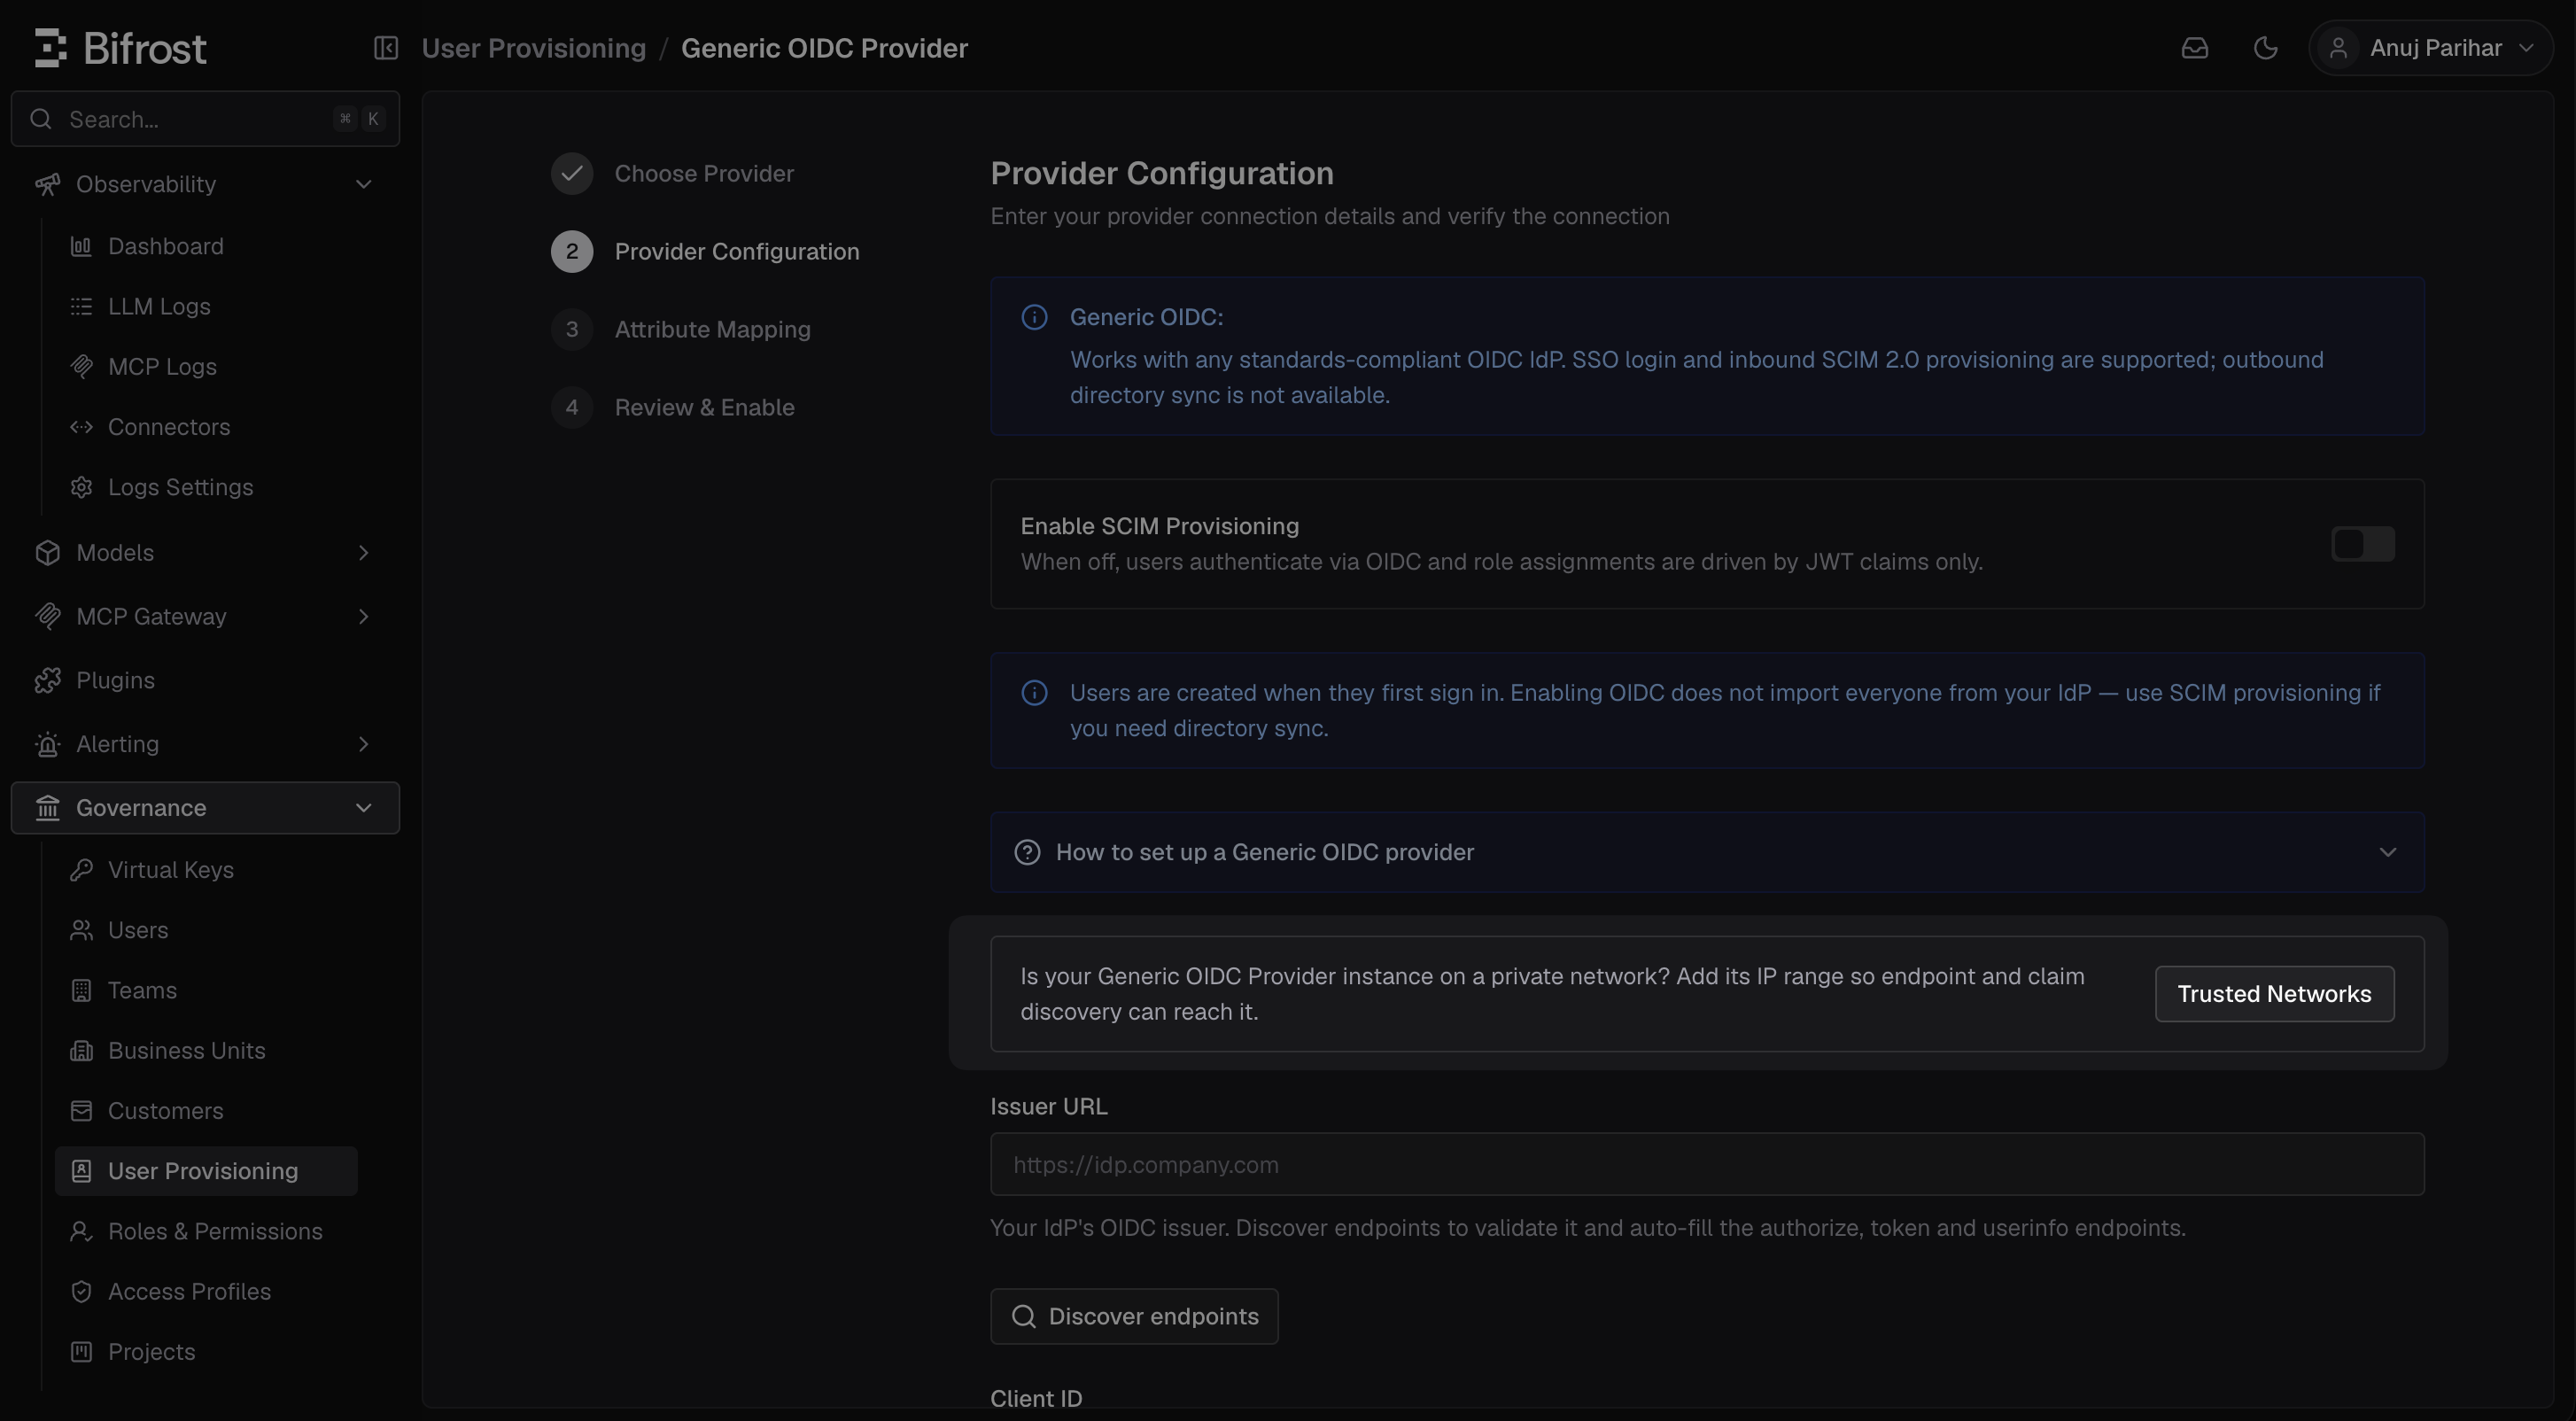The height and width of the screenshot is (1421, 2576).
Task: Click the search magnifier icon in sidebar
Action: pos(41,119)
